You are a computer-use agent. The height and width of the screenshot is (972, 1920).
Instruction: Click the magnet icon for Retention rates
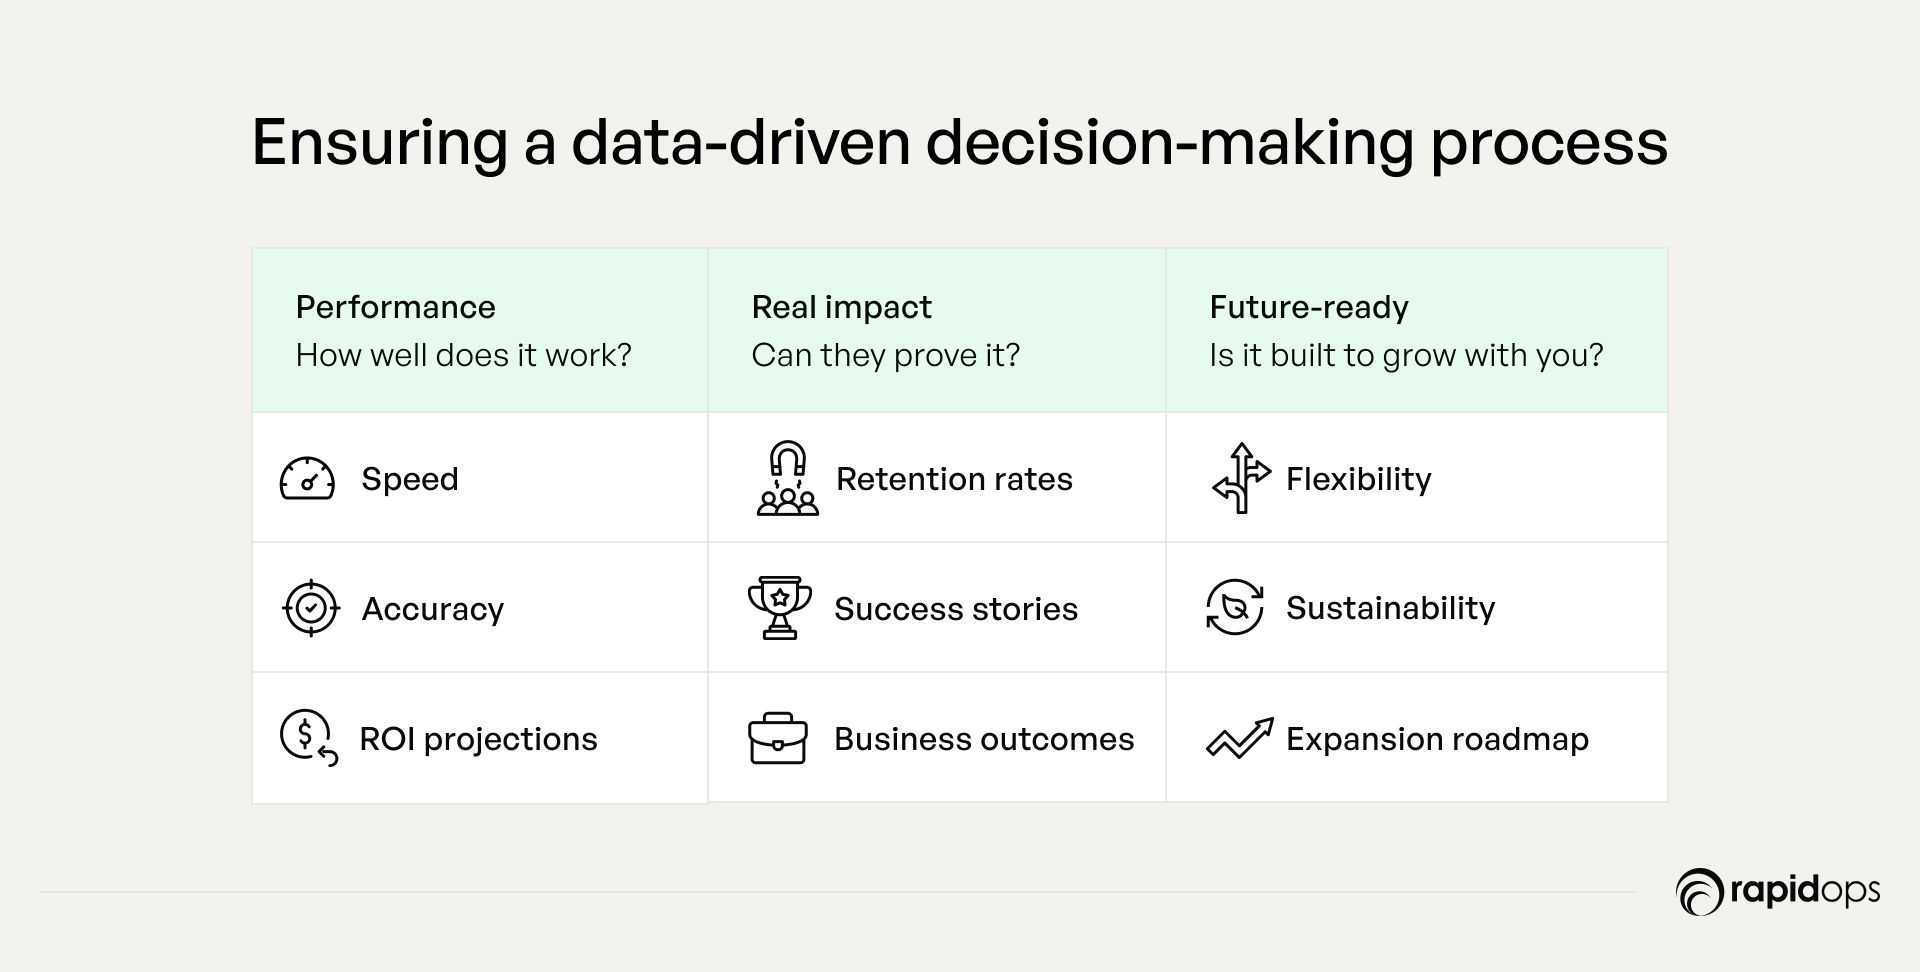pos(787,478)
